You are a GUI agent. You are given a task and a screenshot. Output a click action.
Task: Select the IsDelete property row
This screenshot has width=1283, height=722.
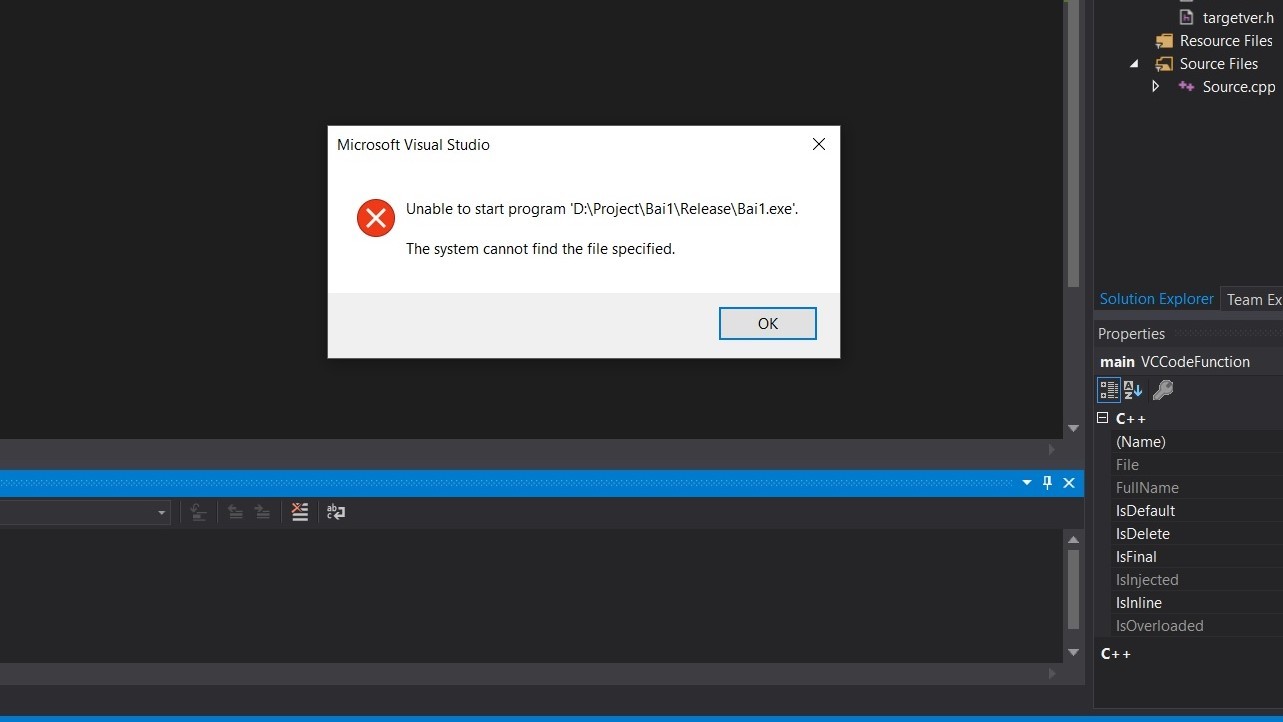coord(1197,533)
